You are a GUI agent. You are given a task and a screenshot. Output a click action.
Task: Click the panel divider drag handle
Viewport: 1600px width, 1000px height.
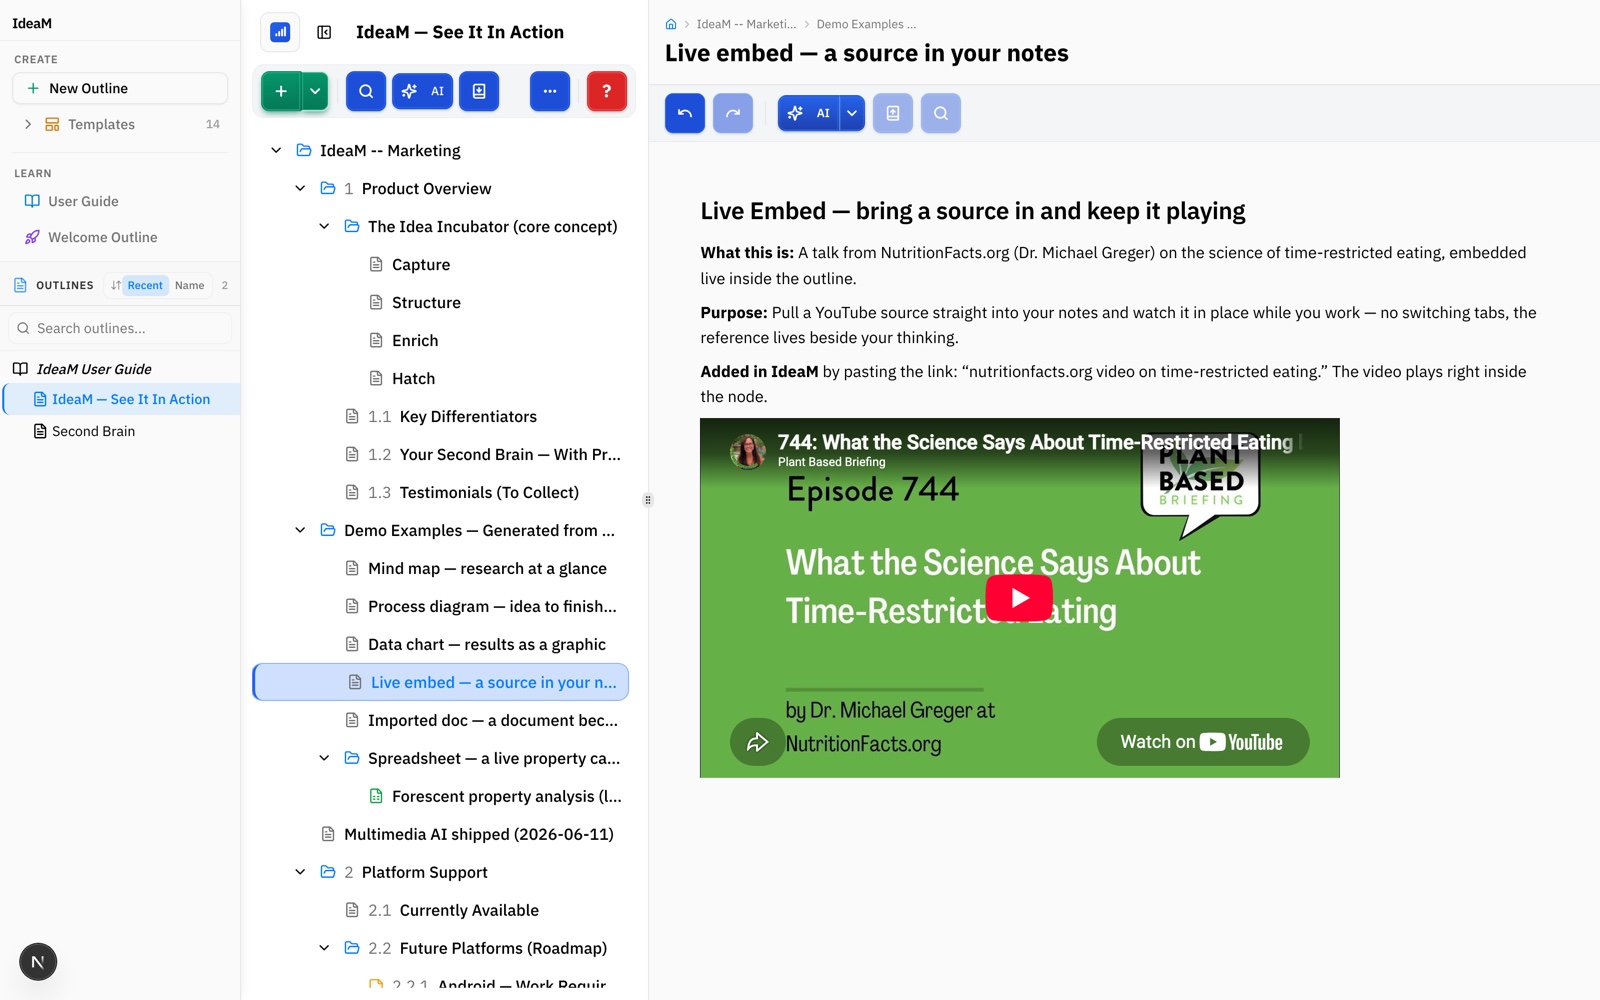648,500
